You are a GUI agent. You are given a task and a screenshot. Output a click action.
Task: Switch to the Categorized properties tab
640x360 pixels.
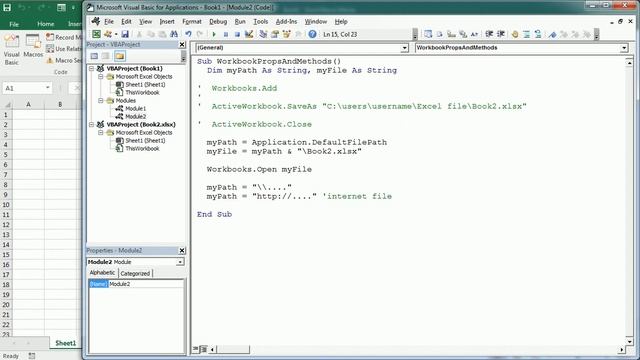pos(135,273)
